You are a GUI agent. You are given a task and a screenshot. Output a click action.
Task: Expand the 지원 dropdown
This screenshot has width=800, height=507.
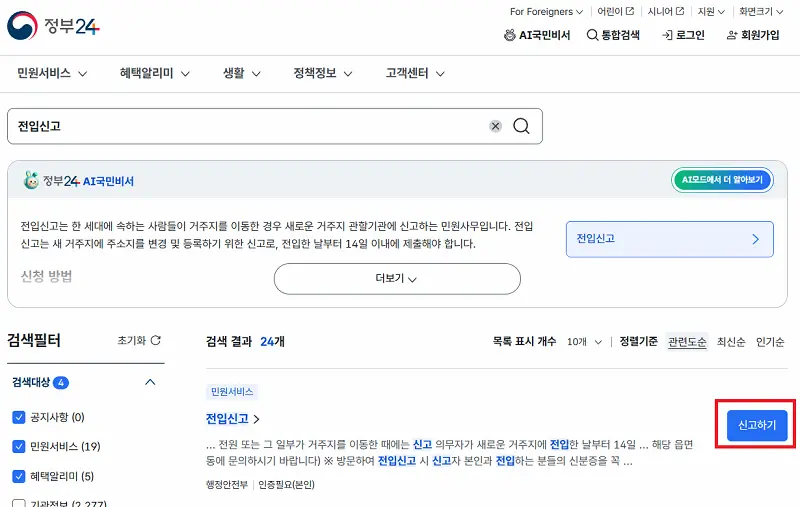tap(711, 11)
